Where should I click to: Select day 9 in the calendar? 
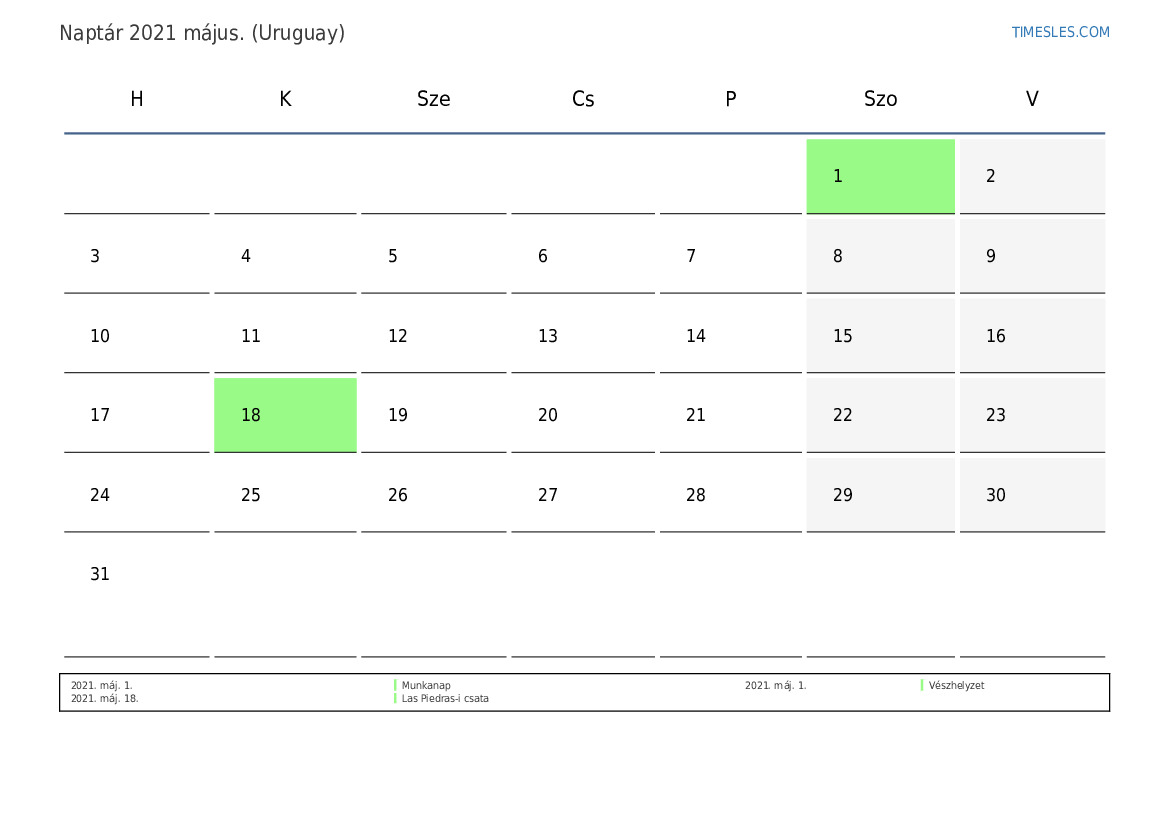(1032, 256)
